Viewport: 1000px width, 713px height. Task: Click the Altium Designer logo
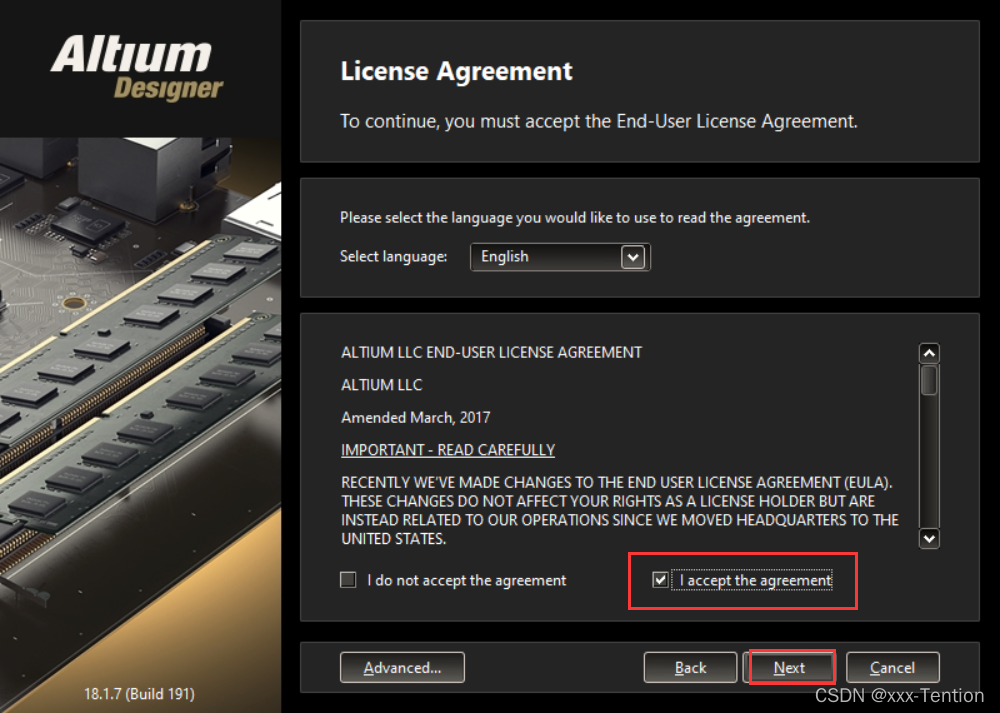(136, 68)
